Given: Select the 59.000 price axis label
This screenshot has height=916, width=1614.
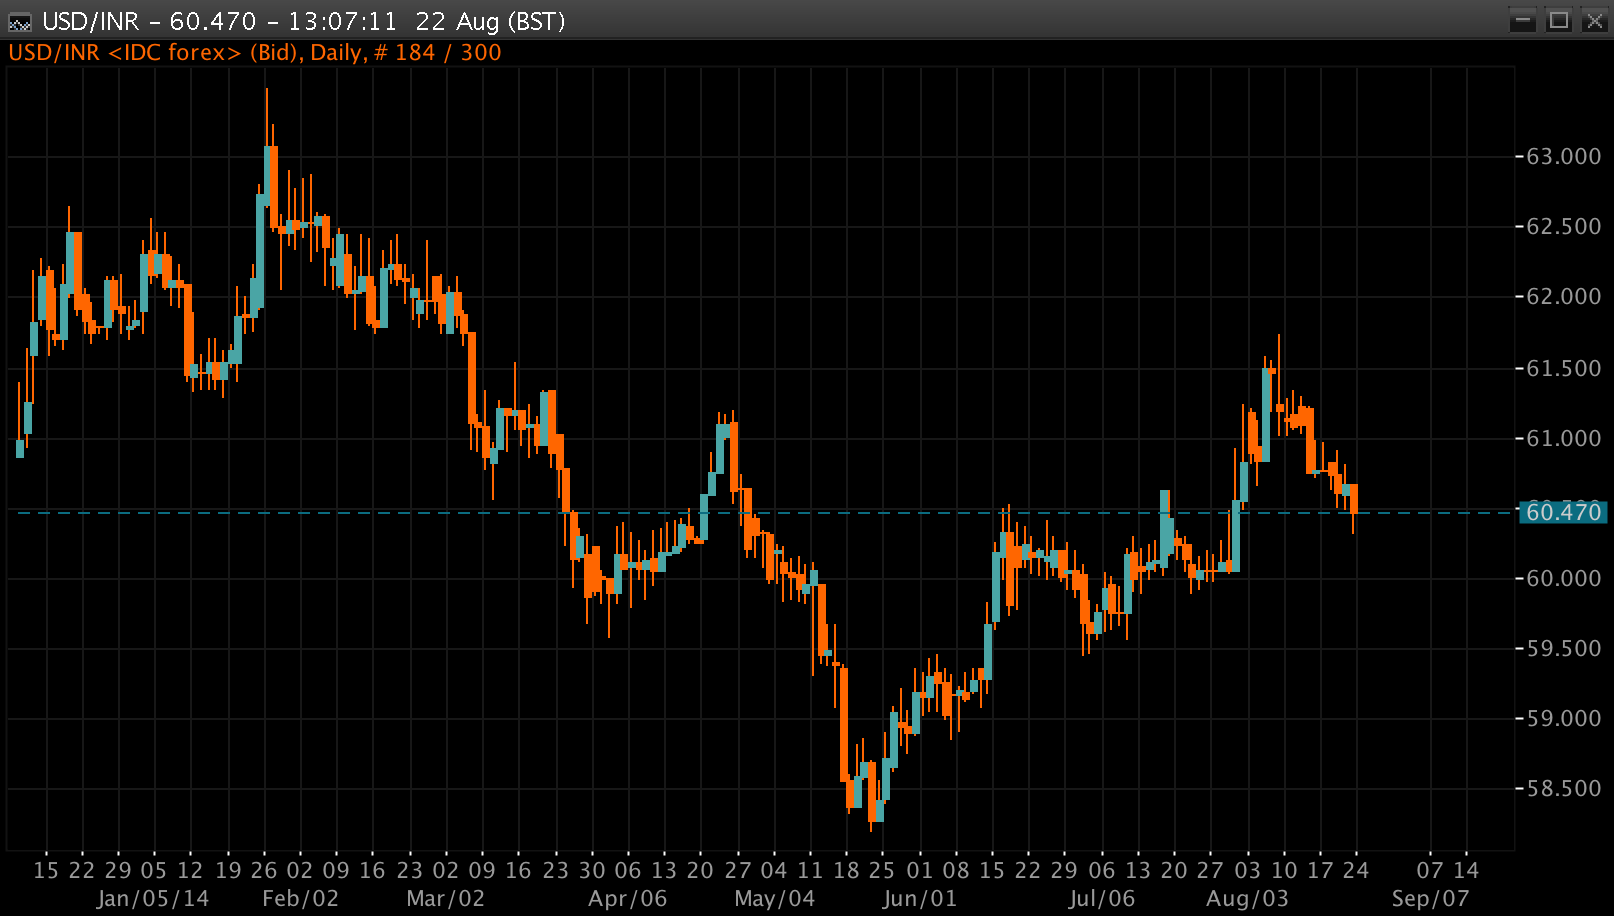Looking at the screenshot, I should [x=1563, y=719].
